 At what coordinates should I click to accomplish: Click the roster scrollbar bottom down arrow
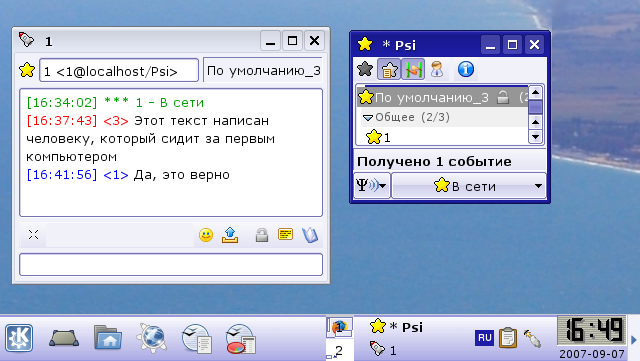point(535,136)
